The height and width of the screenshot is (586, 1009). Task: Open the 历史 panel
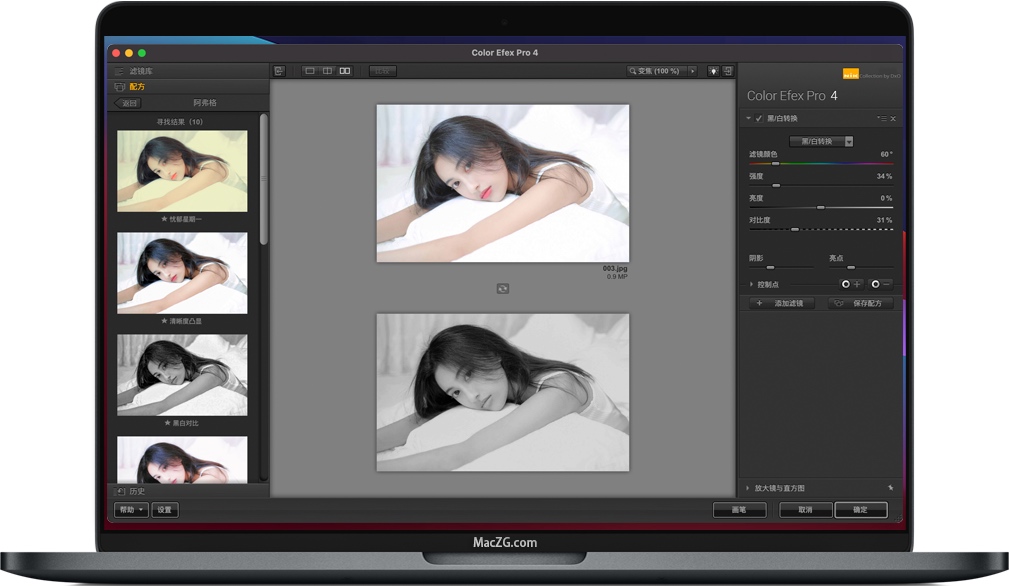(x=137, y=491)
